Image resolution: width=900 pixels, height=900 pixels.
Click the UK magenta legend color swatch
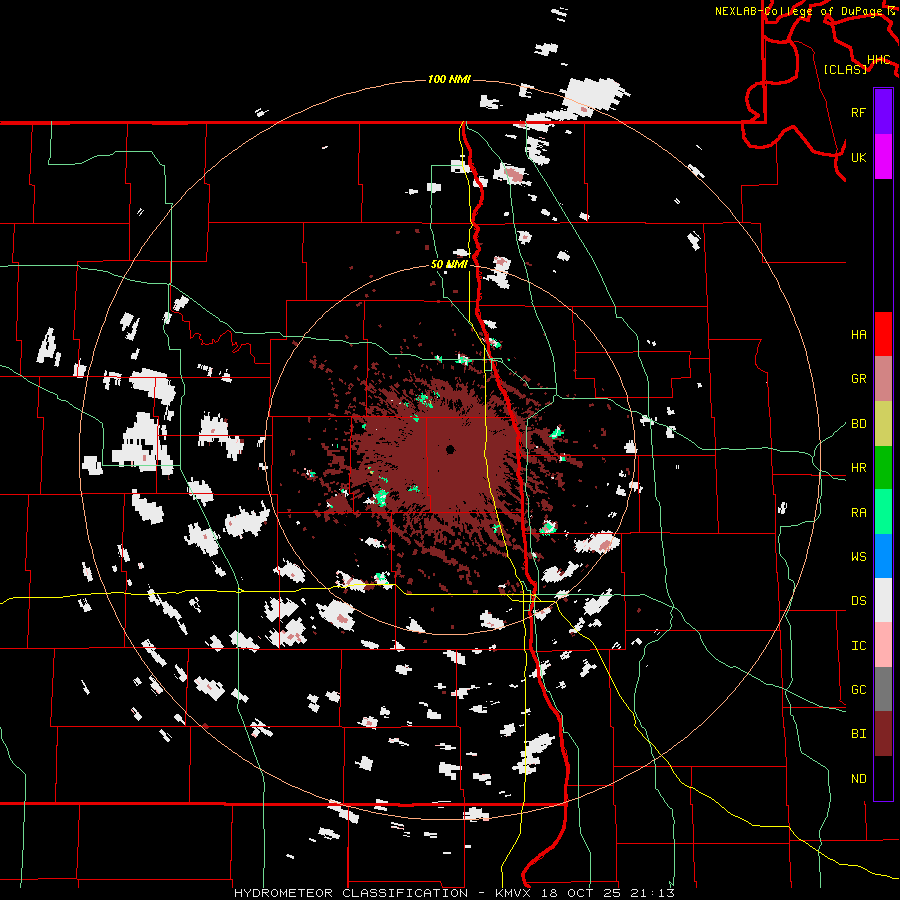click(883, 157)
